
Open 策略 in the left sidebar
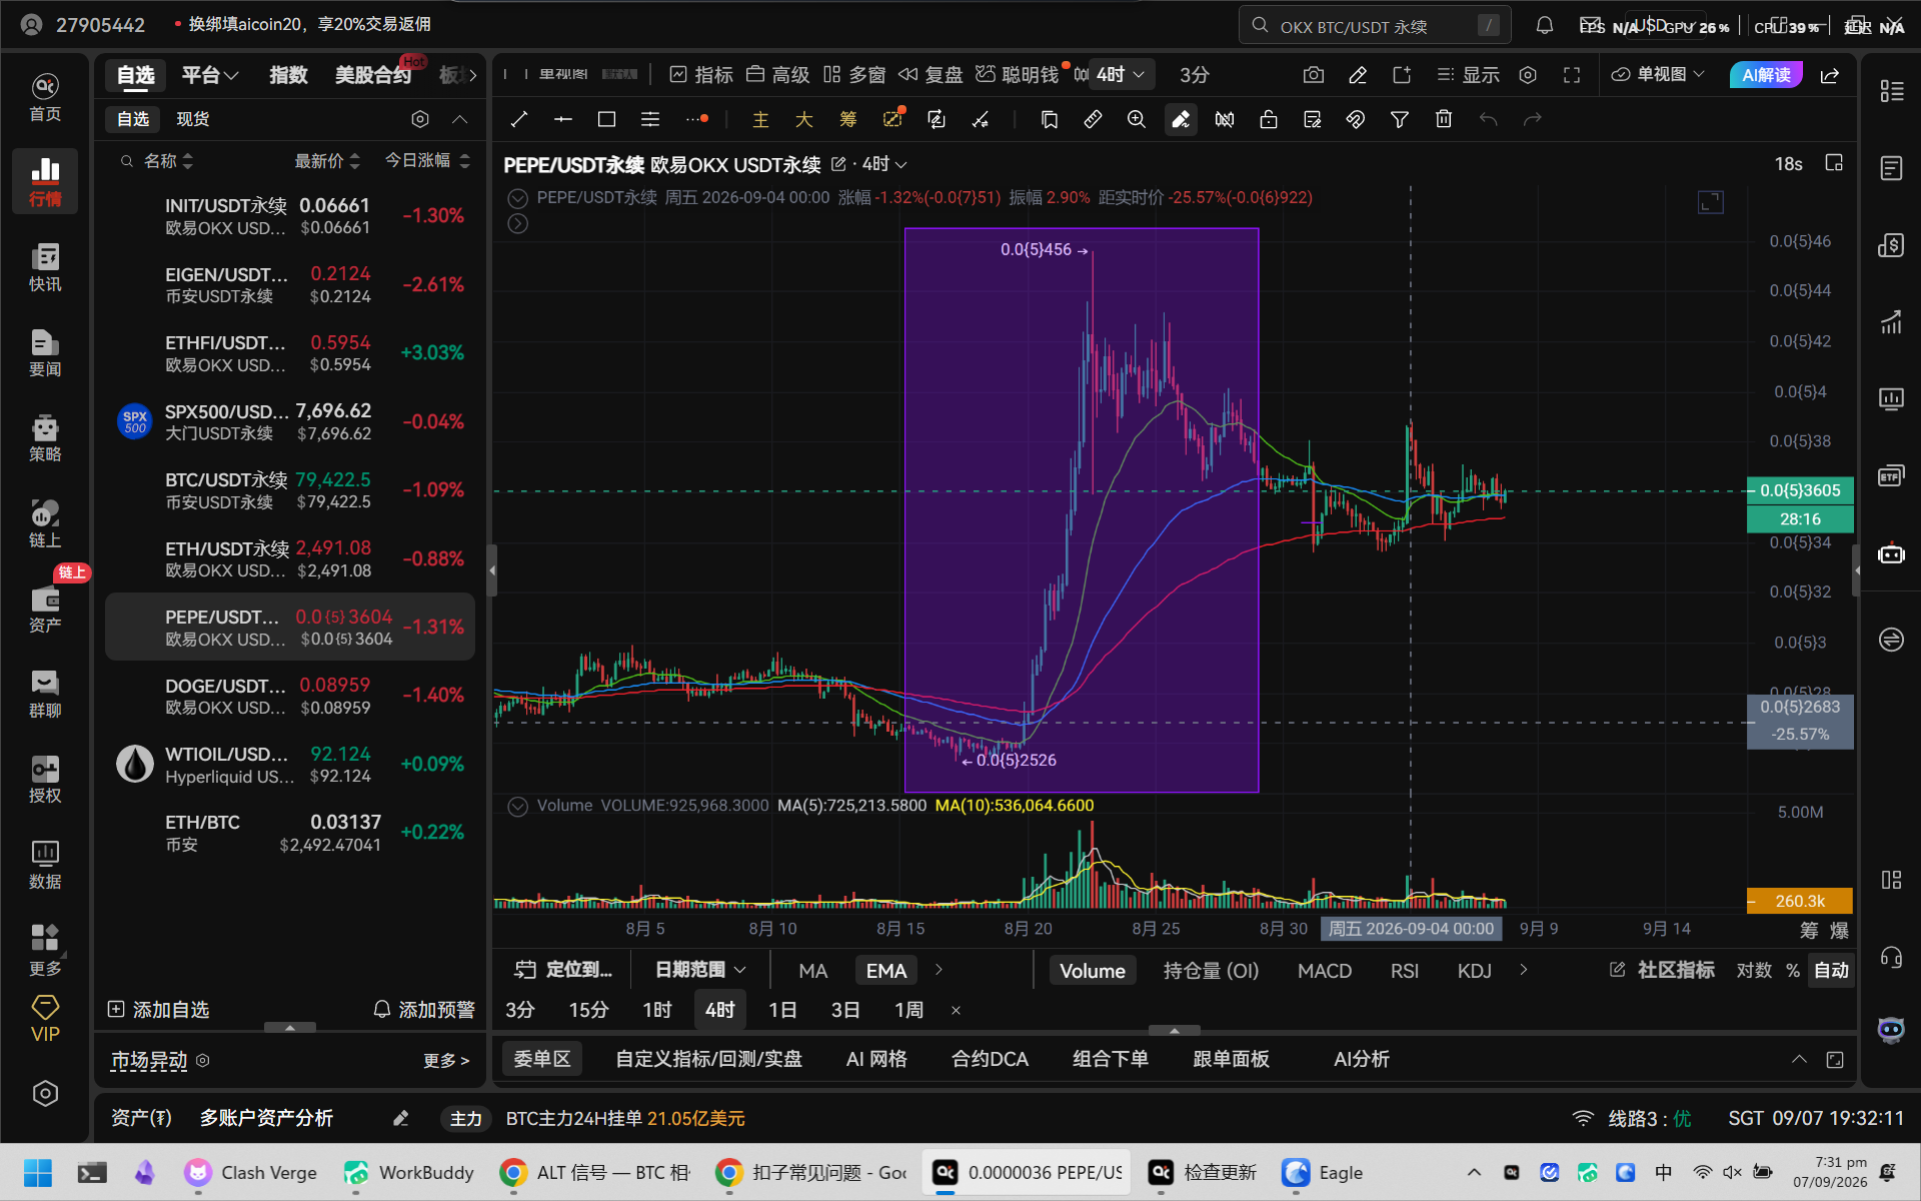(45, 438)
